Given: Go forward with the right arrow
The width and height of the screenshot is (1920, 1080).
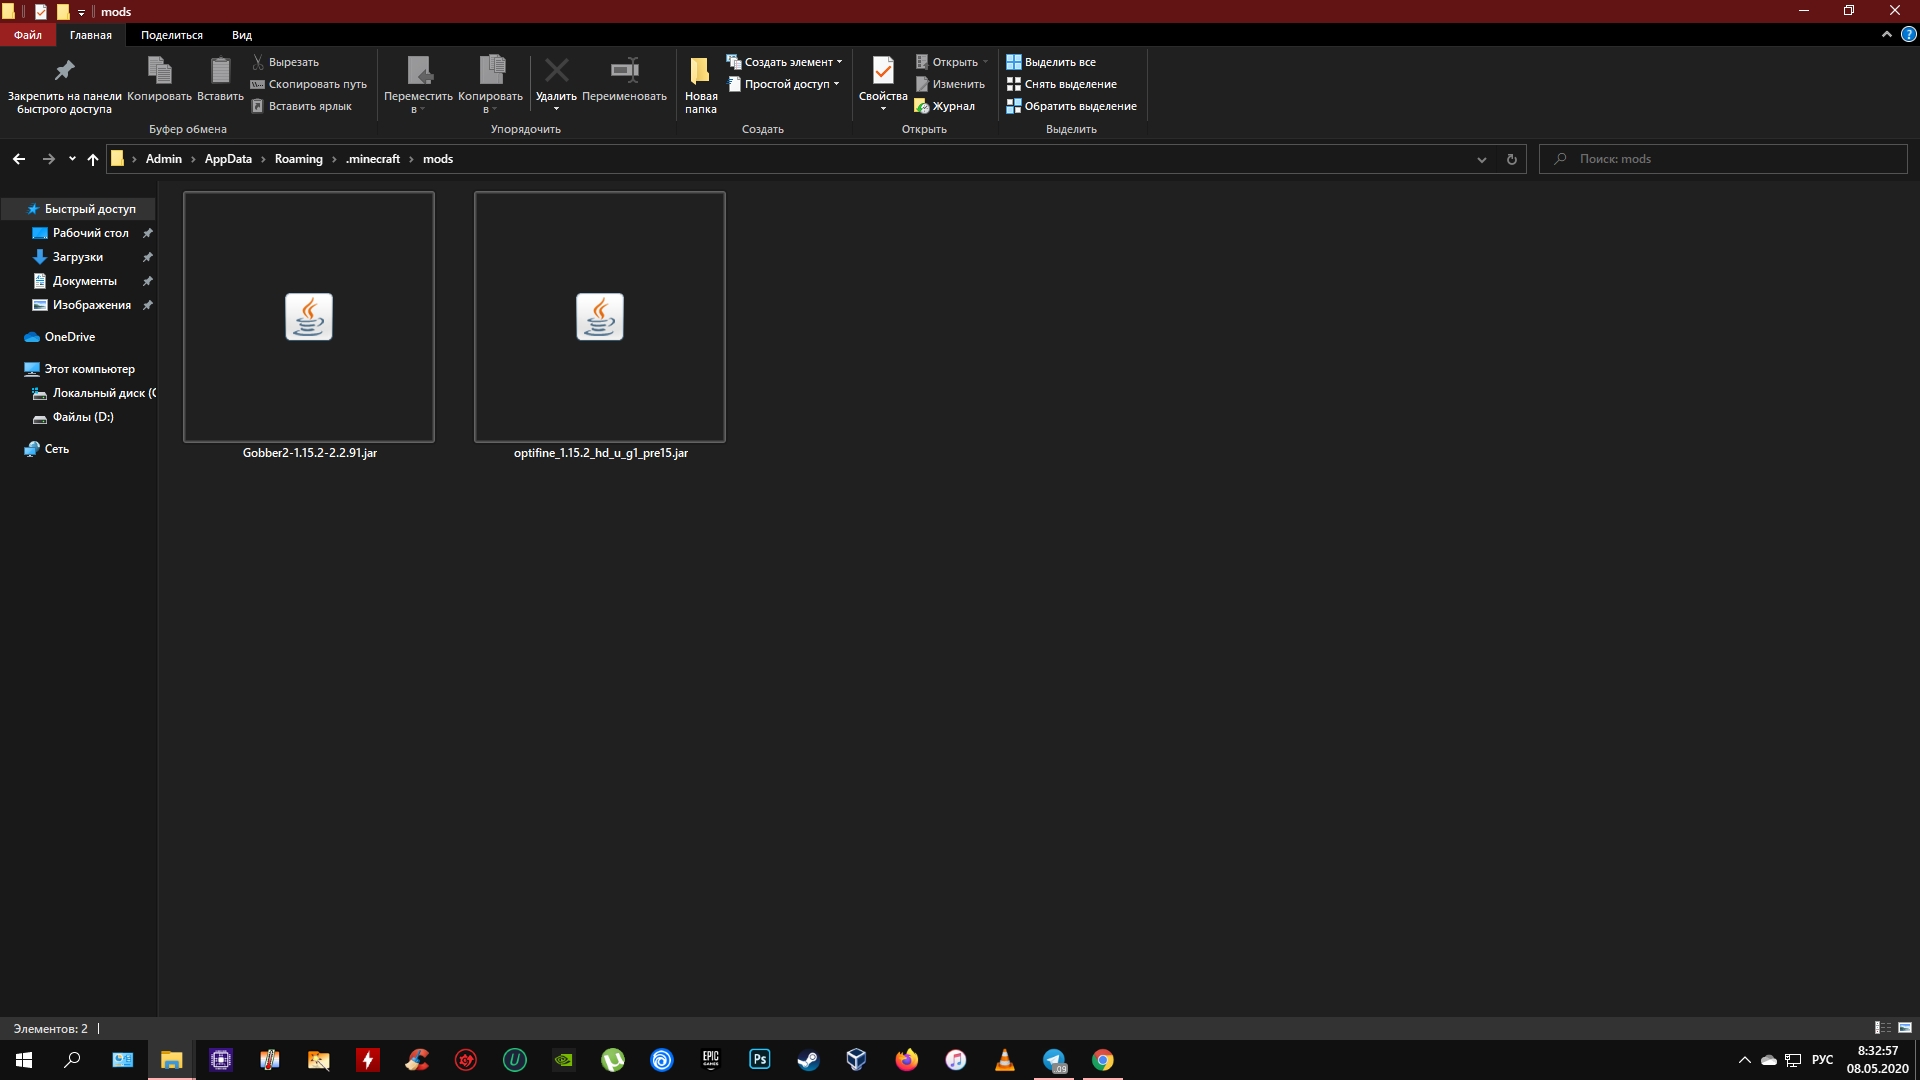Looking at the screenshot, I should tap(48, 159).
